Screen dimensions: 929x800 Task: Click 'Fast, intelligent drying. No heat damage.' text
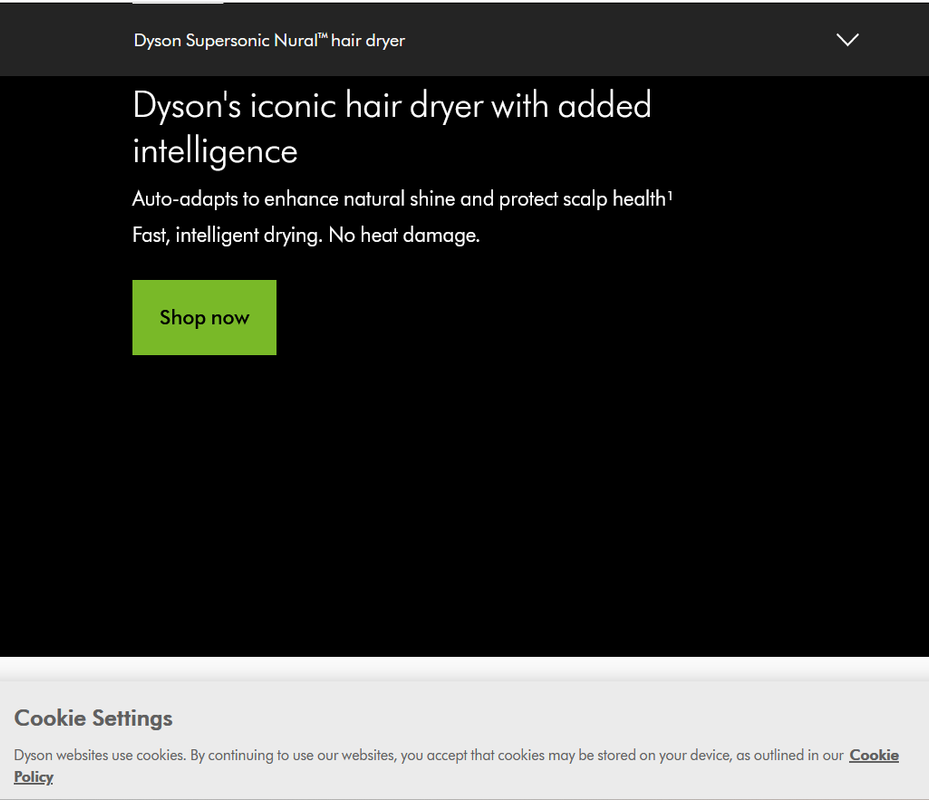[x=306, y=235]
